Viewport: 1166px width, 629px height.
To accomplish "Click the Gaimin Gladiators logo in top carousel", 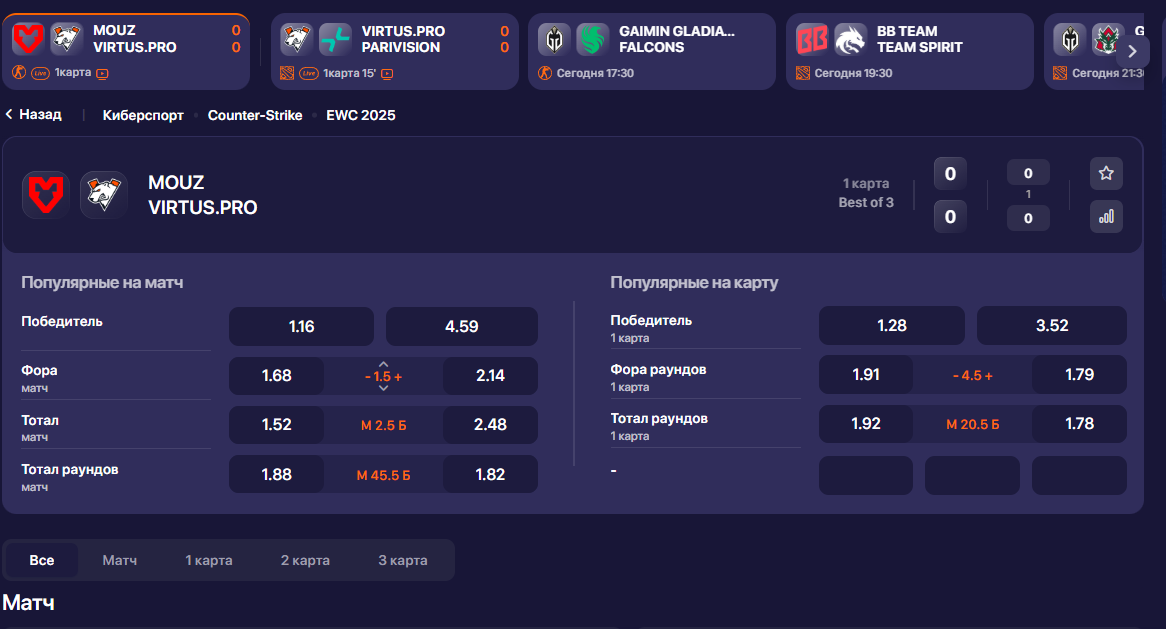I will point(554,39).
